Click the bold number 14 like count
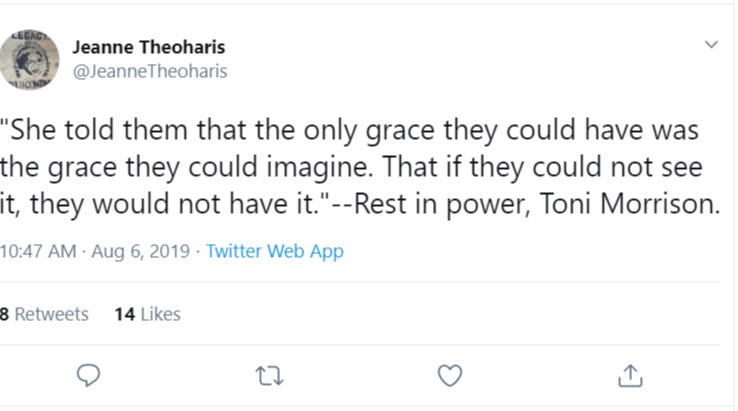The height and width of the screenshot is (411, 738). click(x=124, y=314)
